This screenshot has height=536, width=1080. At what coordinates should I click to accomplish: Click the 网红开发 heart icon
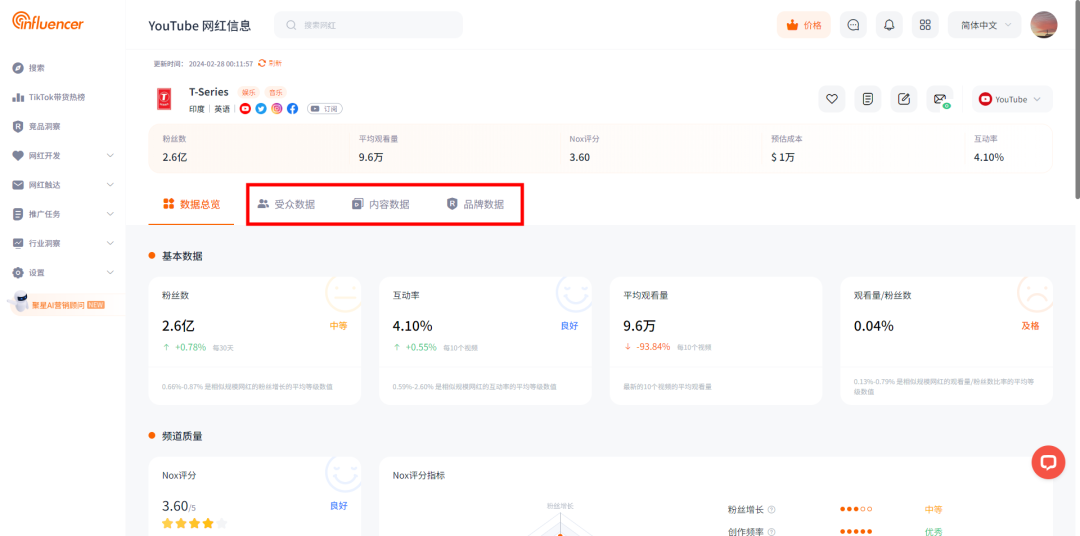(19, 156)
